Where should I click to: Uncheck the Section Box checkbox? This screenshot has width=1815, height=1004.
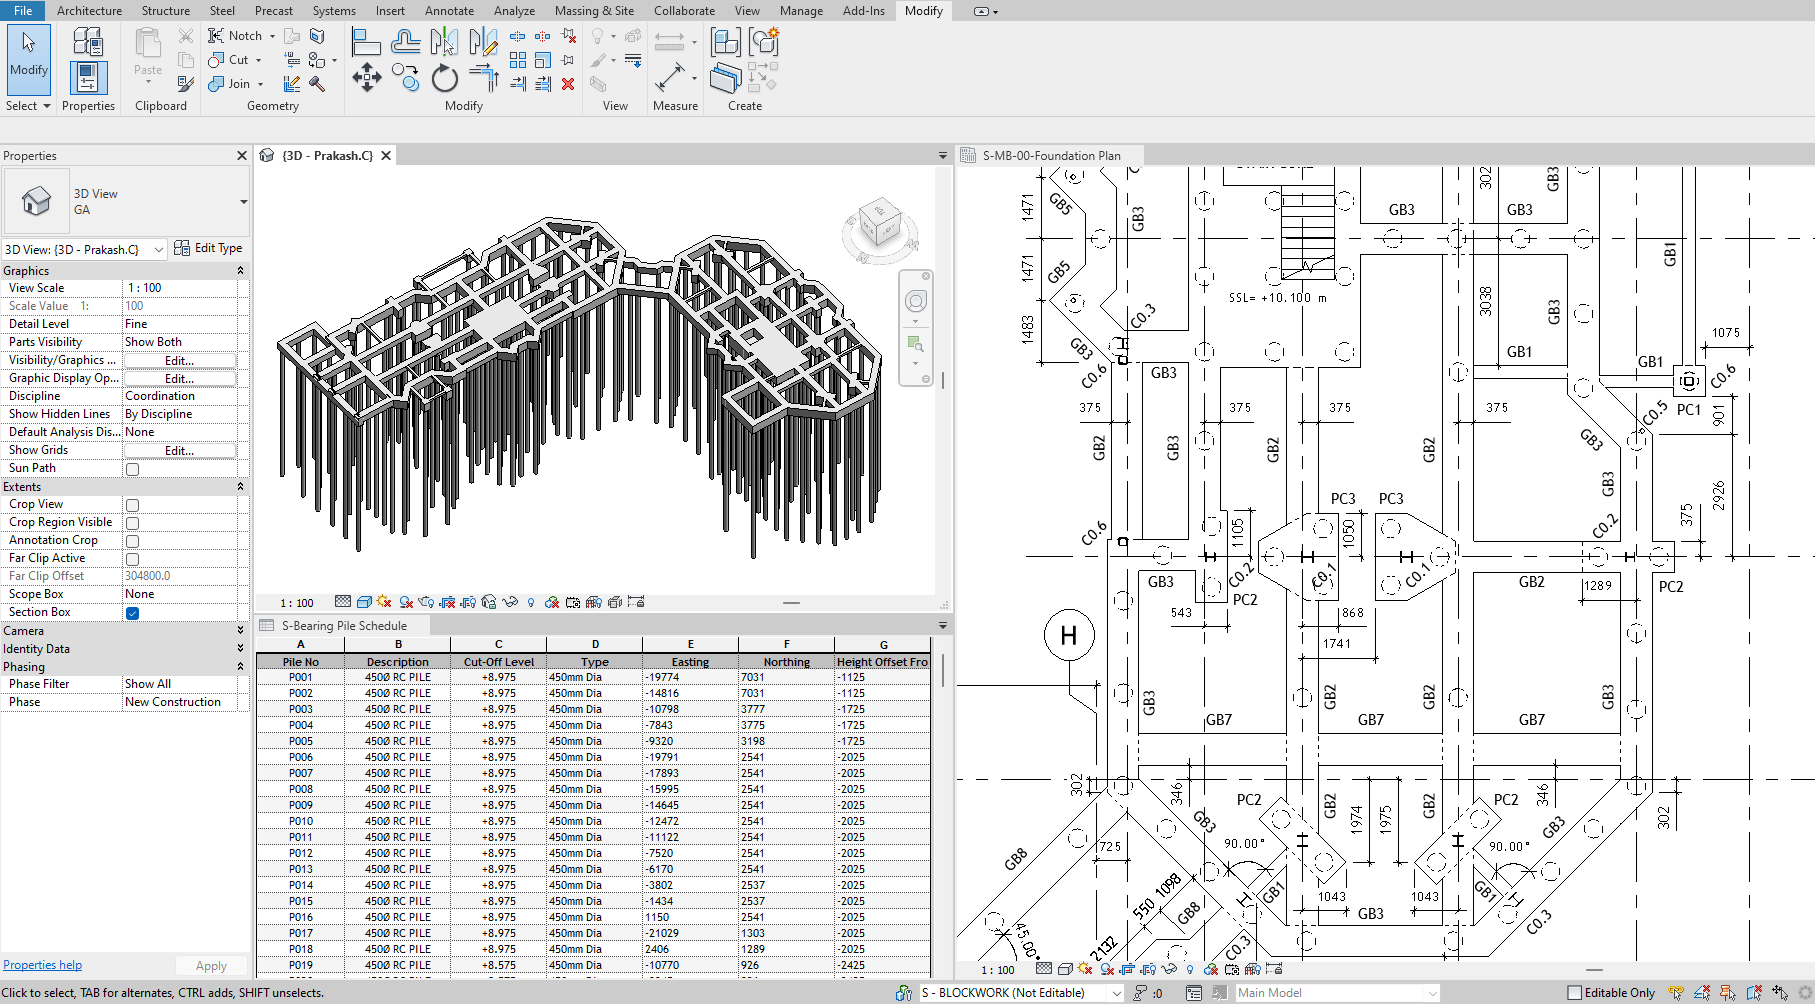[x=132, y=613]
